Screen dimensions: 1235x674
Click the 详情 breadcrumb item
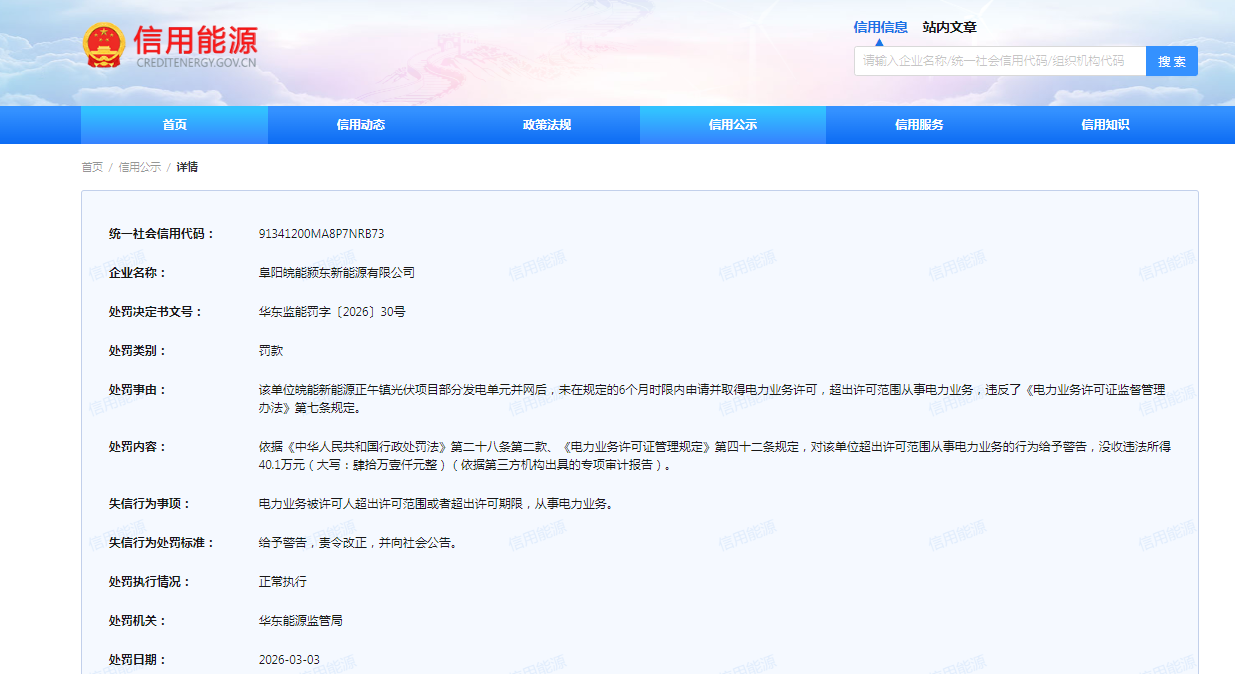pyautogui.click(x=187, y=167)
